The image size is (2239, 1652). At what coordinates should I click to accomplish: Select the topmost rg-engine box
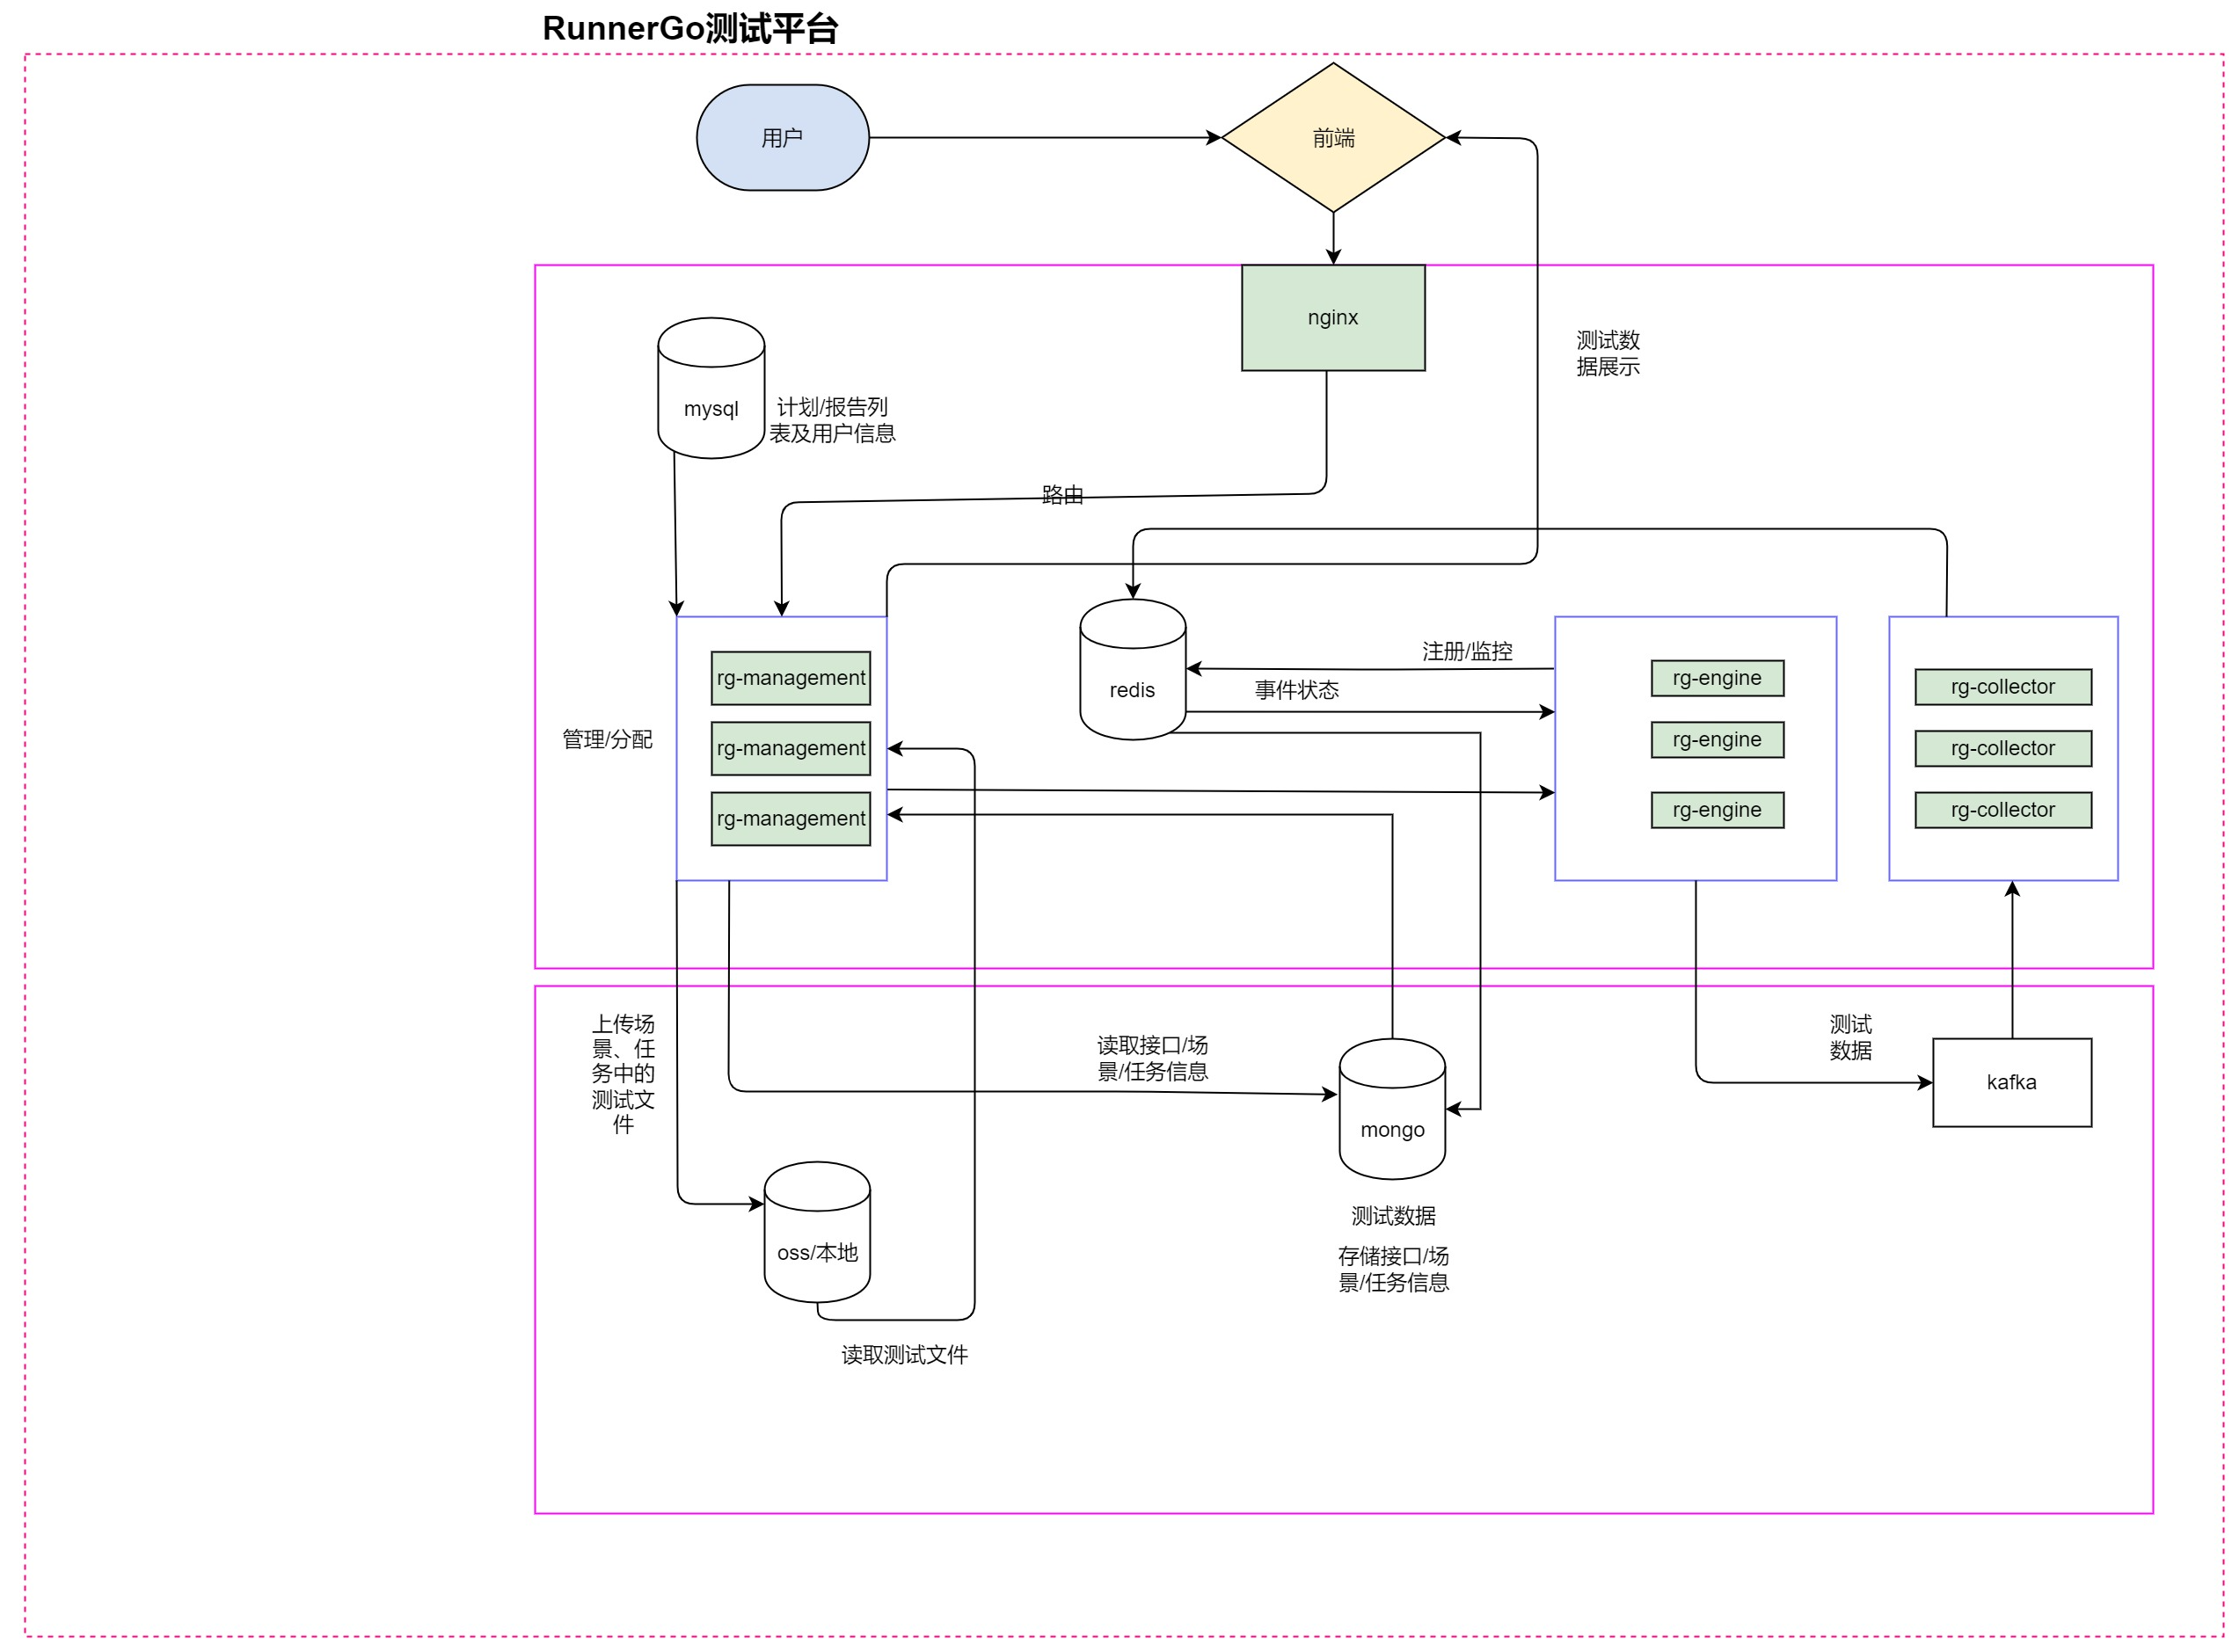click(x=1717, y=678)
